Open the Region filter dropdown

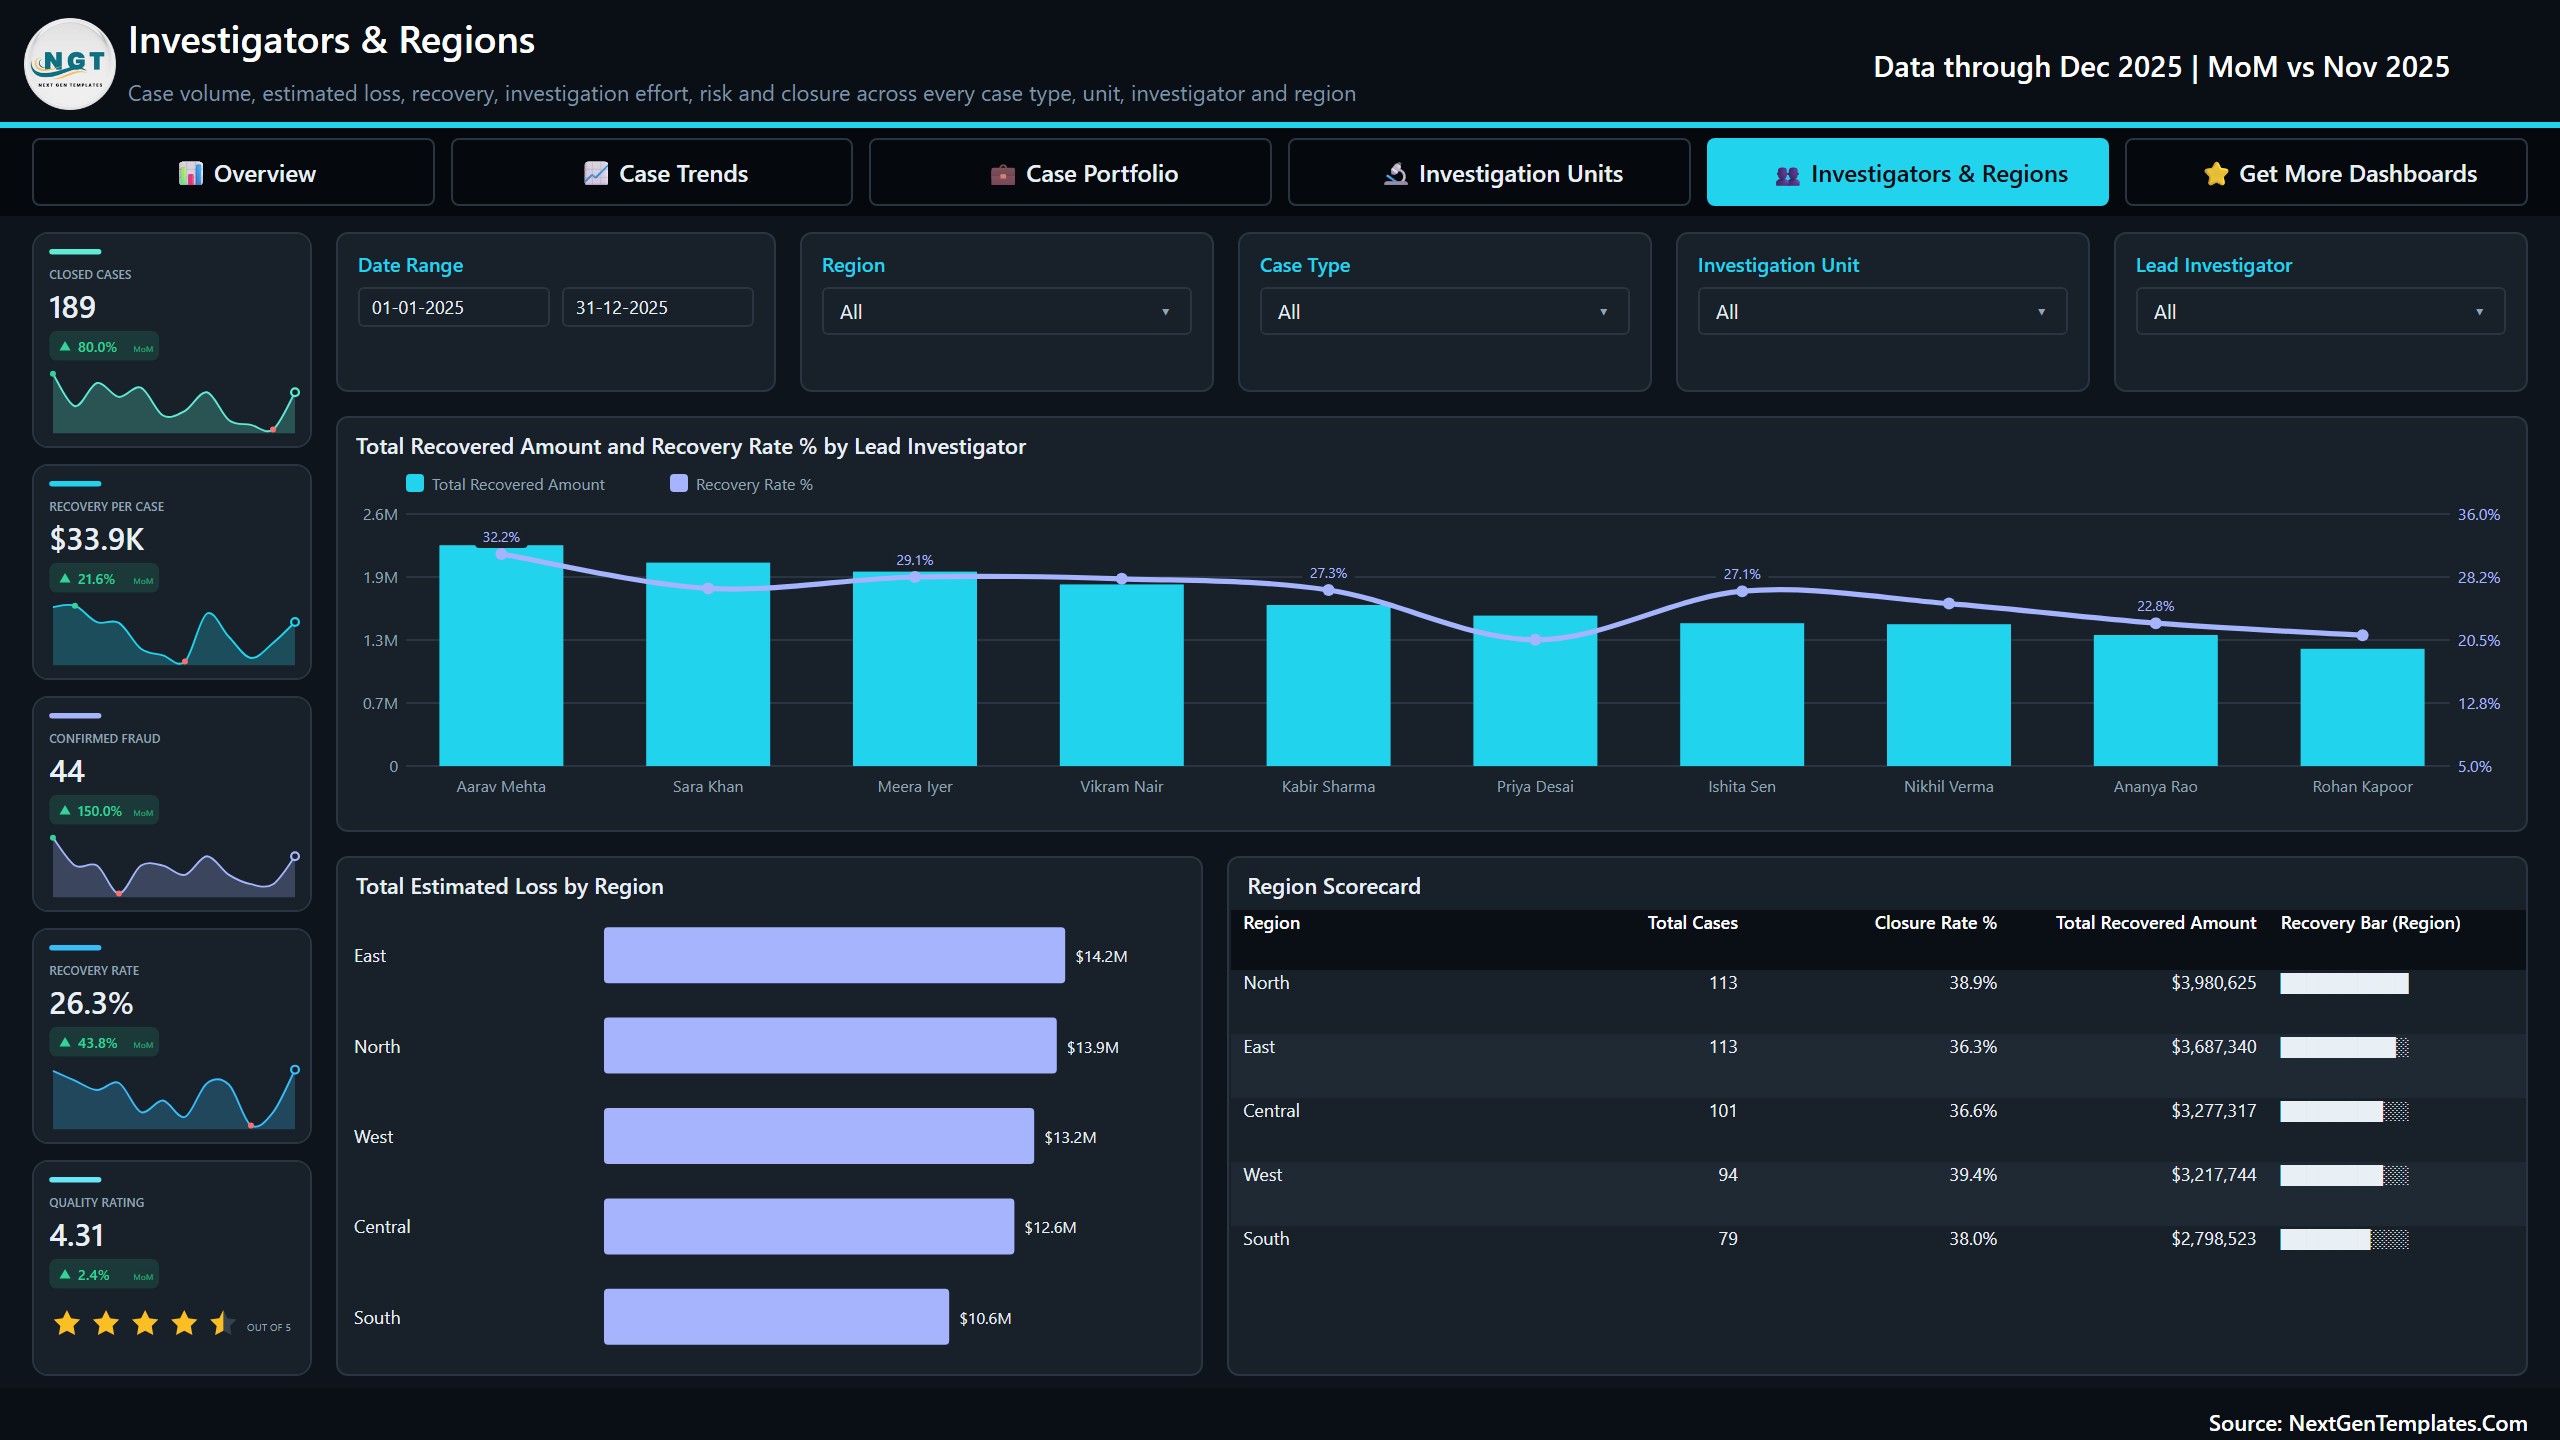point(1007,312)
